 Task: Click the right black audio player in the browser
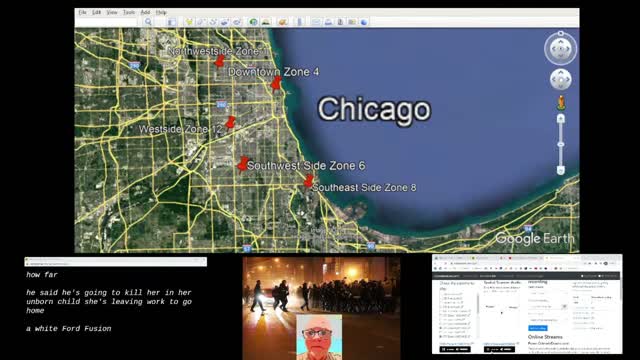499,349
